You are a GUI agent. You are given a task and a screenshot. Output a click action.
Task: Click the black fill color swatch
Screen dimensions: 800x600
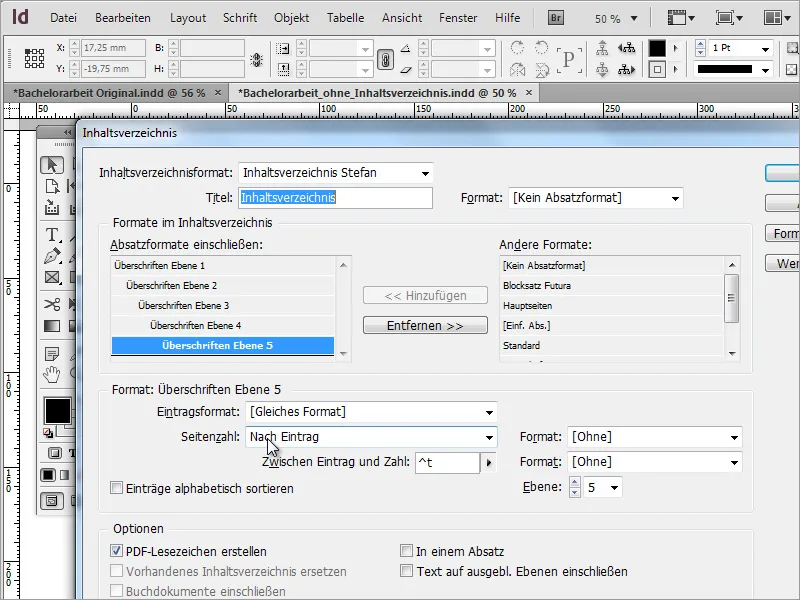(x=57, y=410)
